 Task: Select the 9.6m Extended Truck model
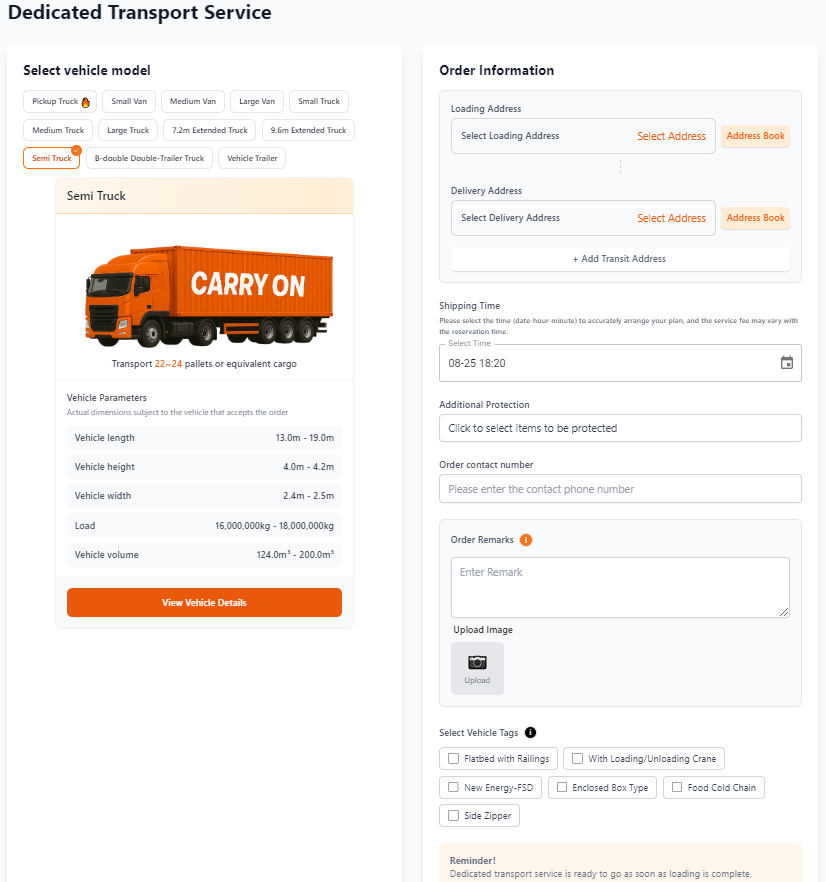click(309, 130)
